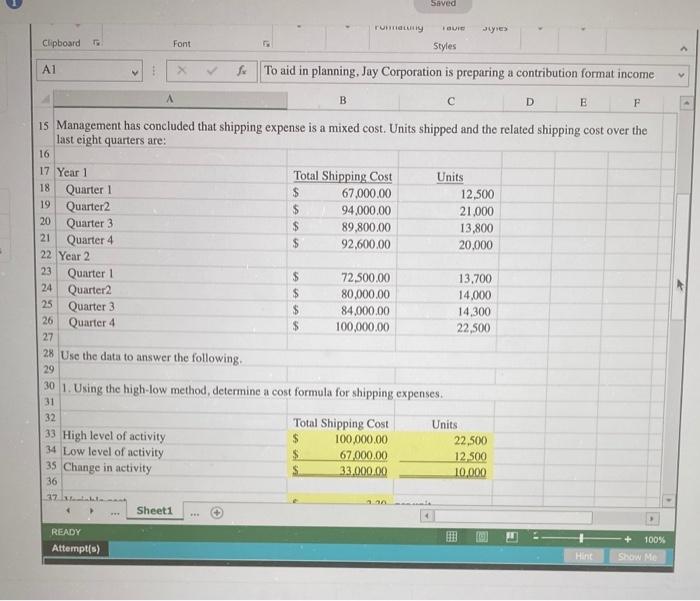
Task: Expand the formula bar chevron
Action: (681, 75)
